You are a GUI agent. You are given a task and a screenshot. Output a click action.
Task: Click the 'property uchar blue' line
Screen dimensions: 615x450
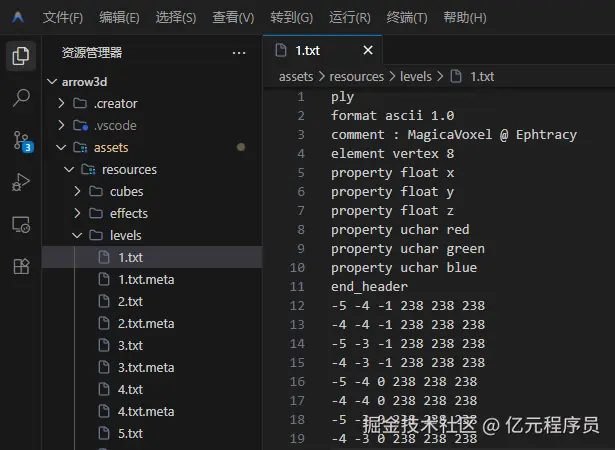(404, 268)
